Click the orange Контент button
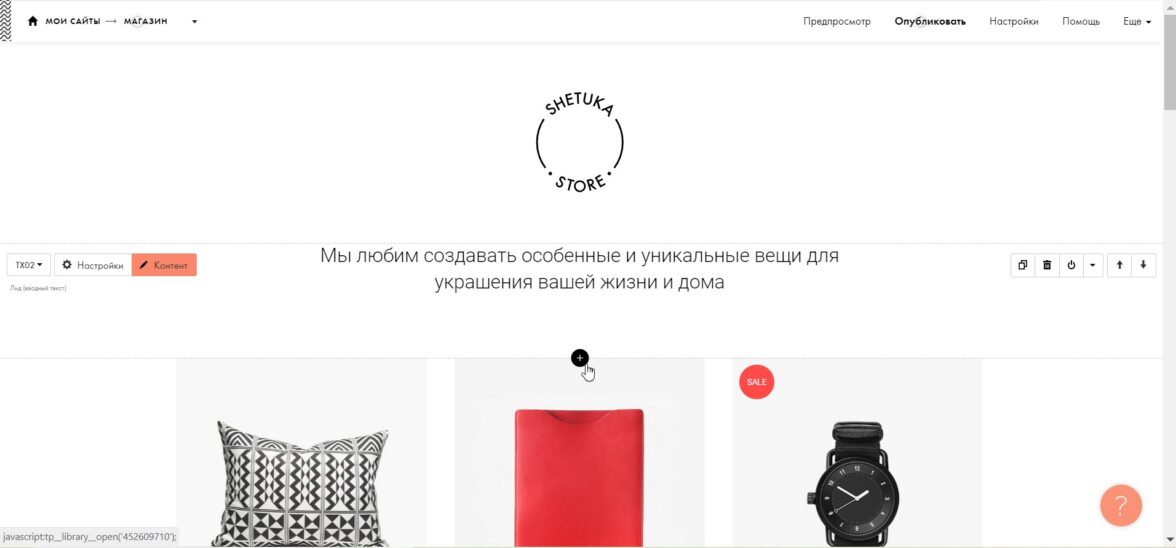This screenshot has width=1176, height=548. click(x=164, y=265)
